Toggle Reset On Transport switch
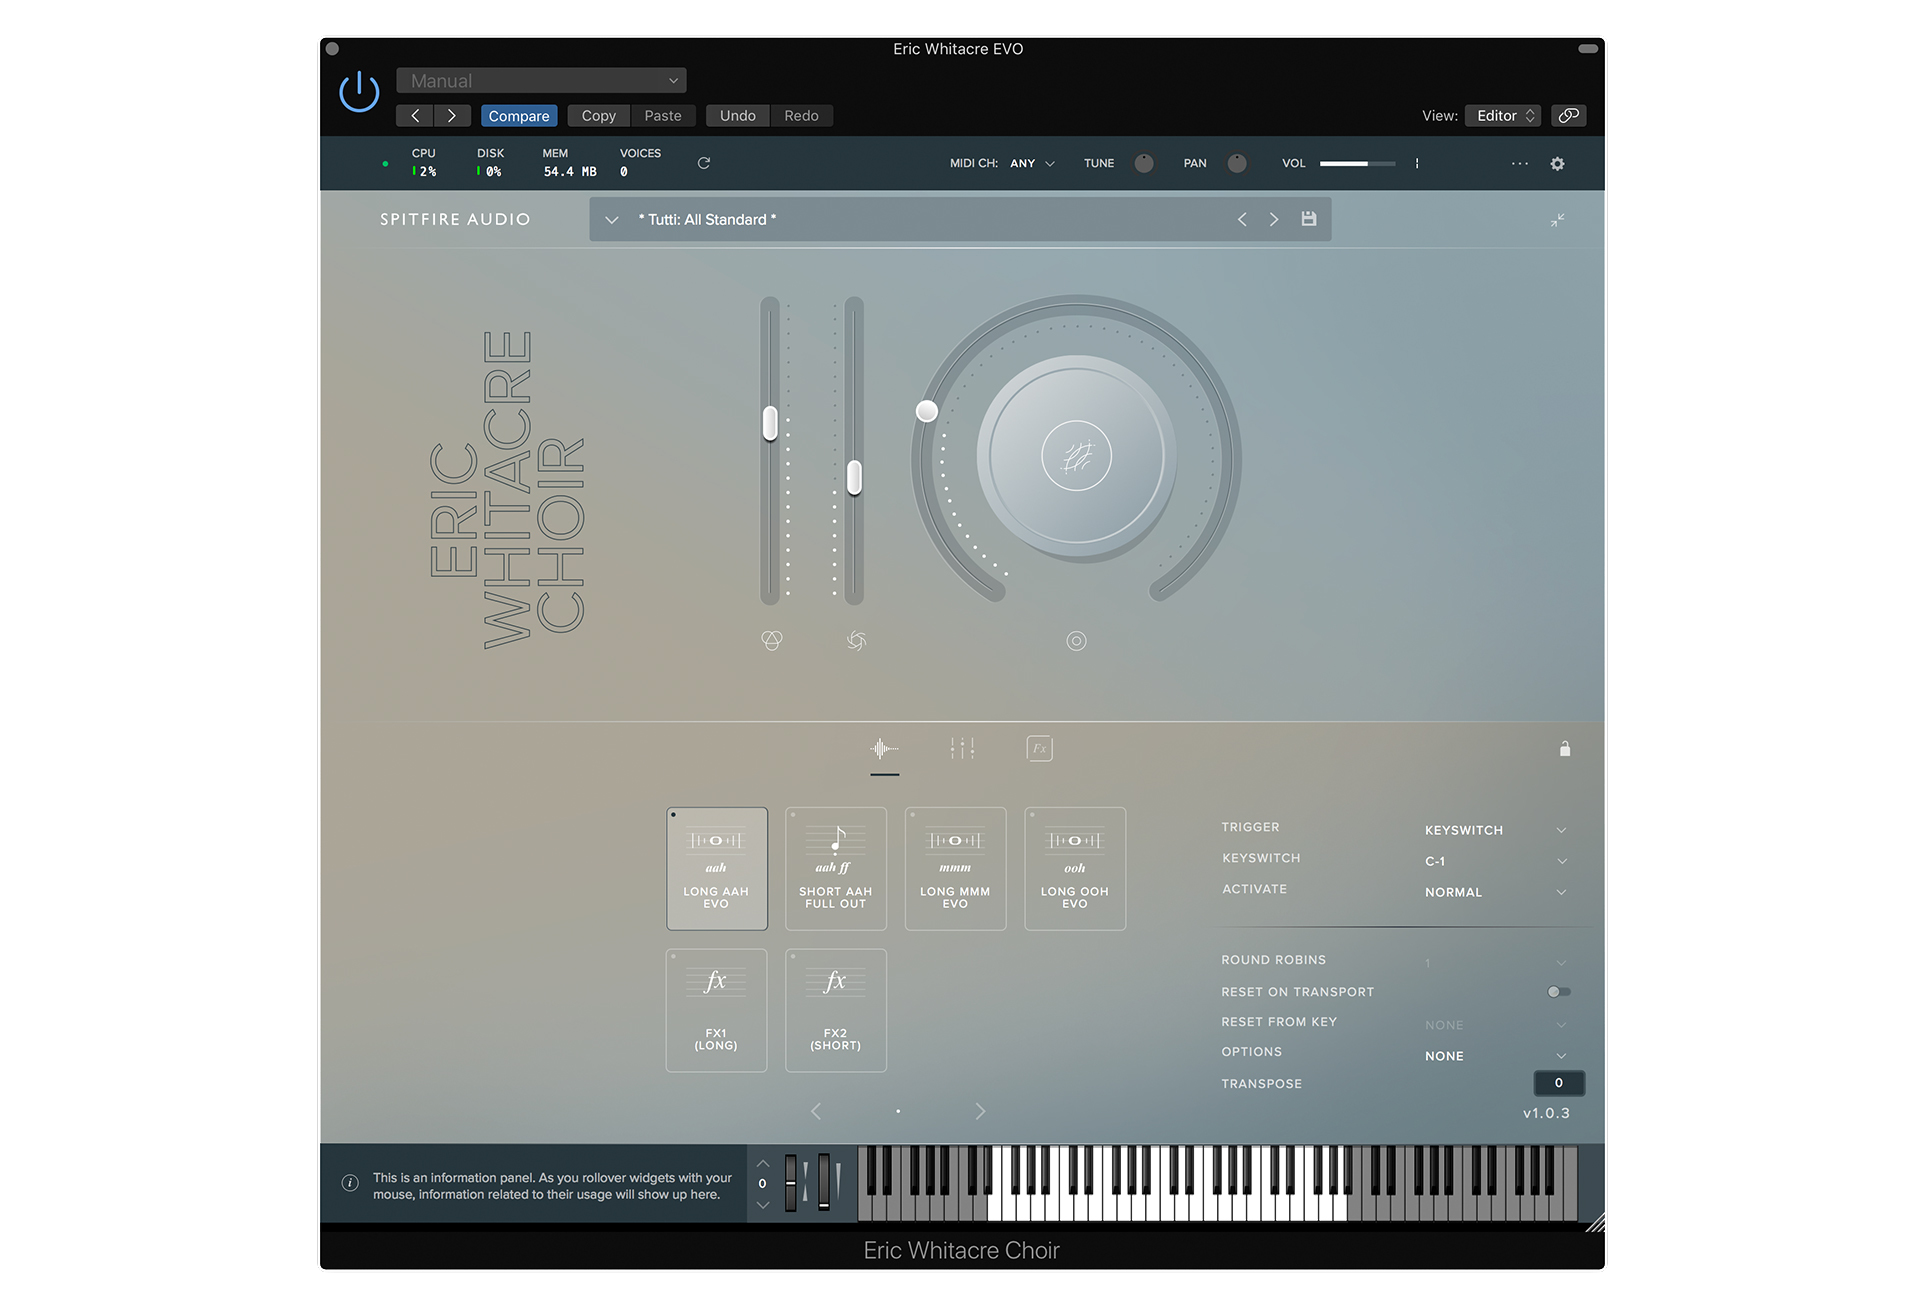Viewport: 1920px width, 1316px height. coord(1559,992)
